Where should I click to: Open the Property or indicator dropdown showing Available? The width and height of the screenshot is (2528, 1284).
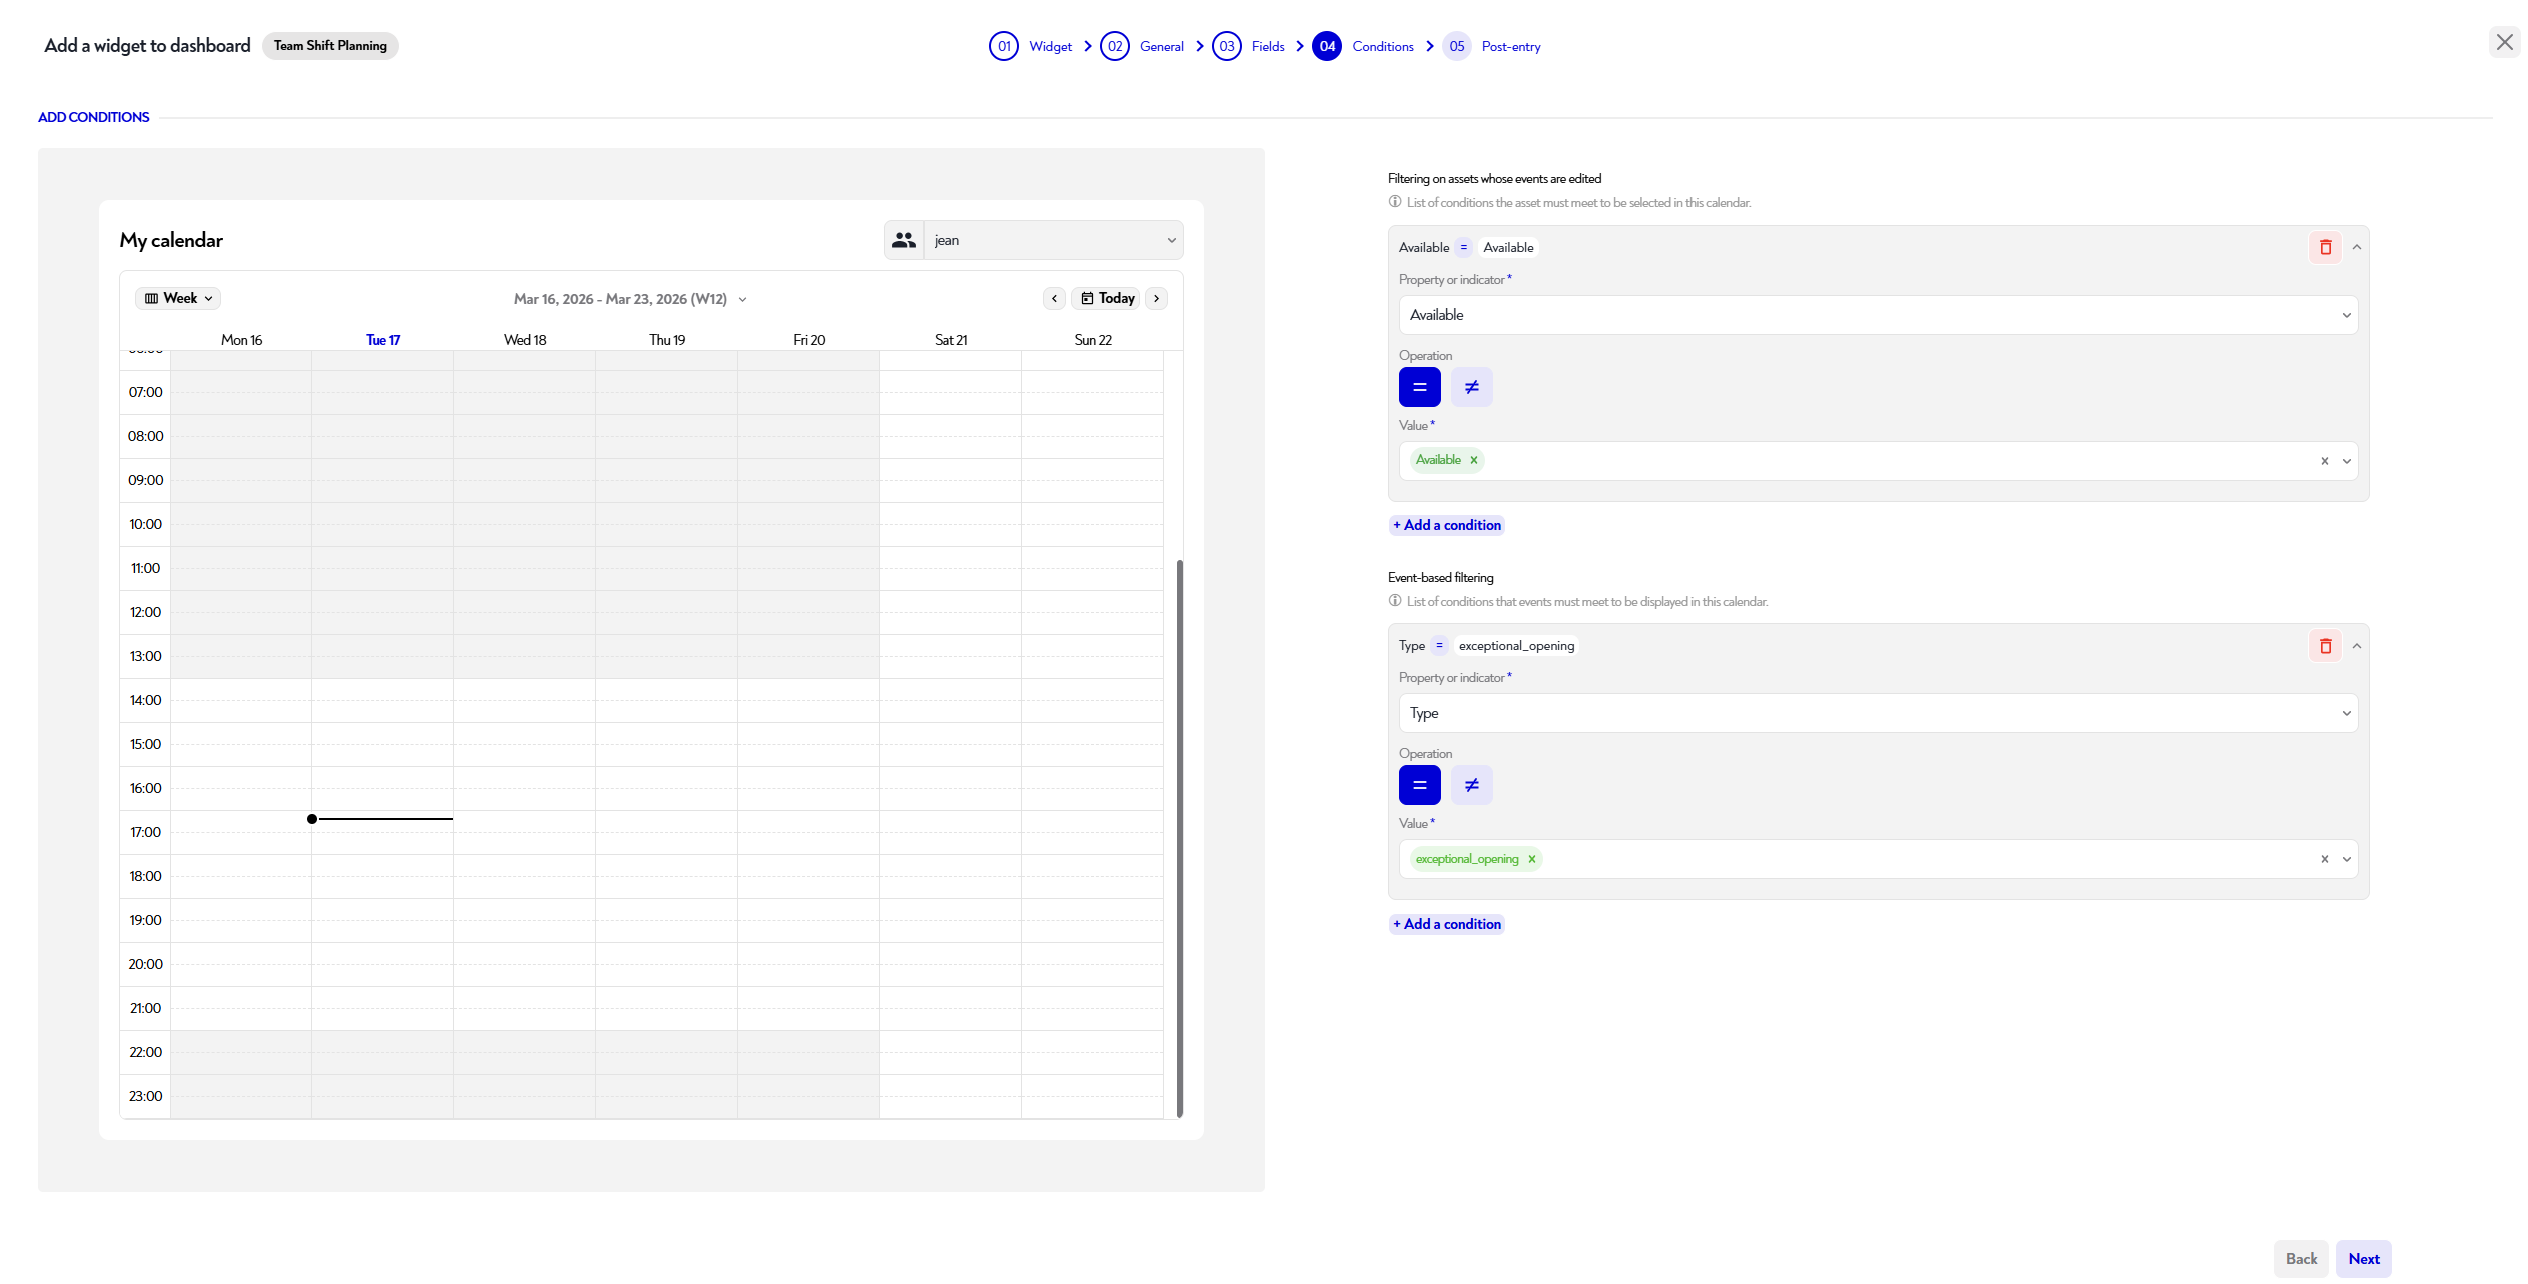(1877, 315)
